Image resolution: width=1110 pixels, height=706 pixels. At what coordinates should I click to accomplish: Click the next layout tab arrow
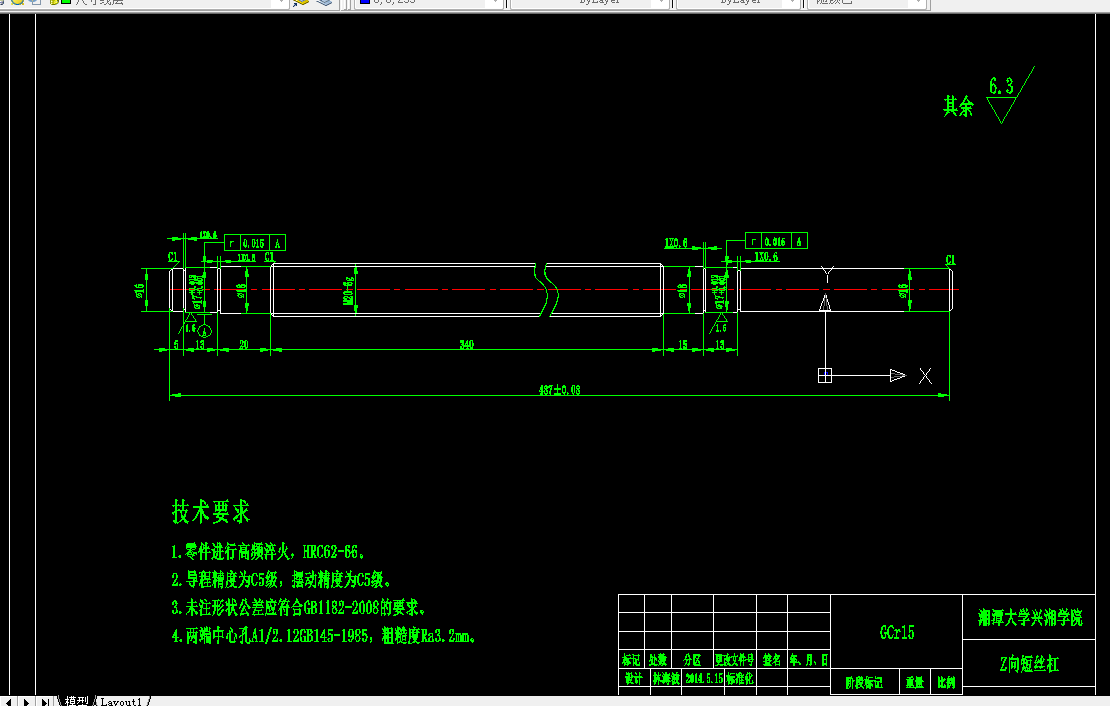point(27,702)
